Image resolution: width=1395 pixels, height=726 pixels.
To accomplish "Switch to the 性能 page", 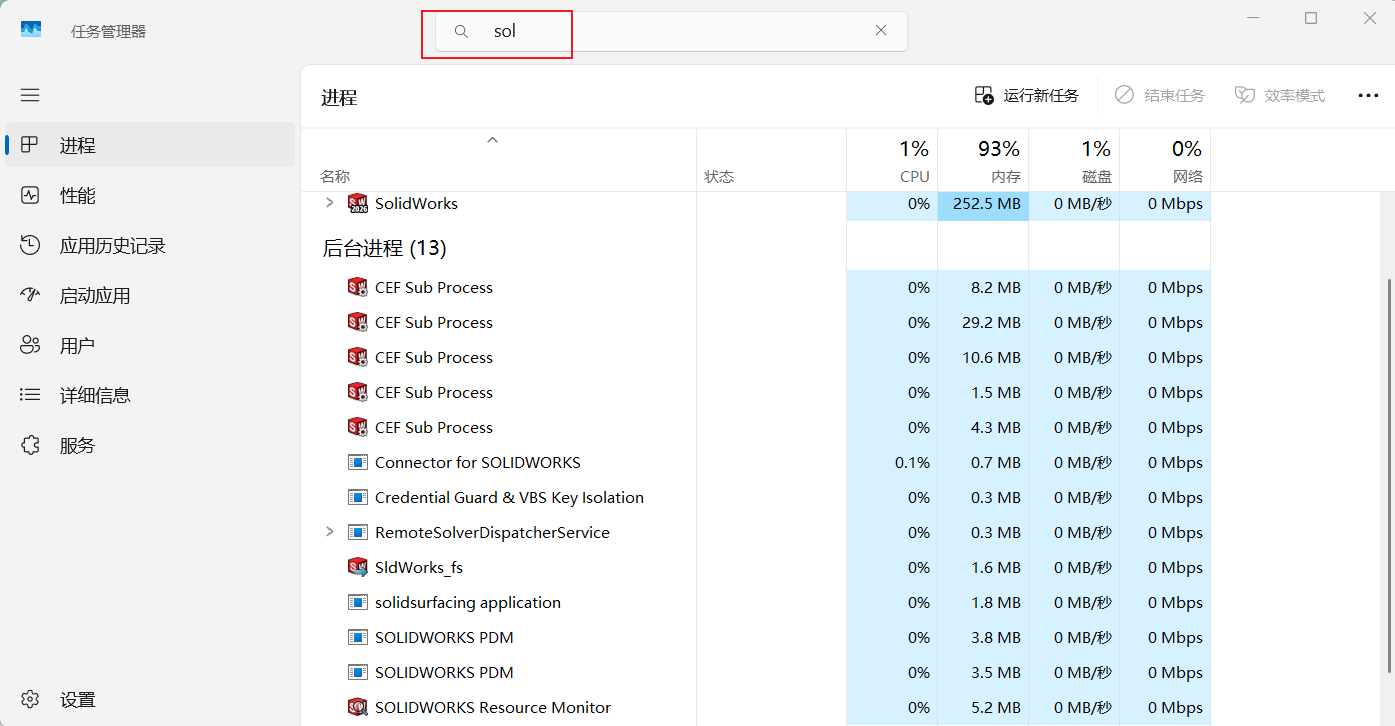I will (x=150, y=195).
